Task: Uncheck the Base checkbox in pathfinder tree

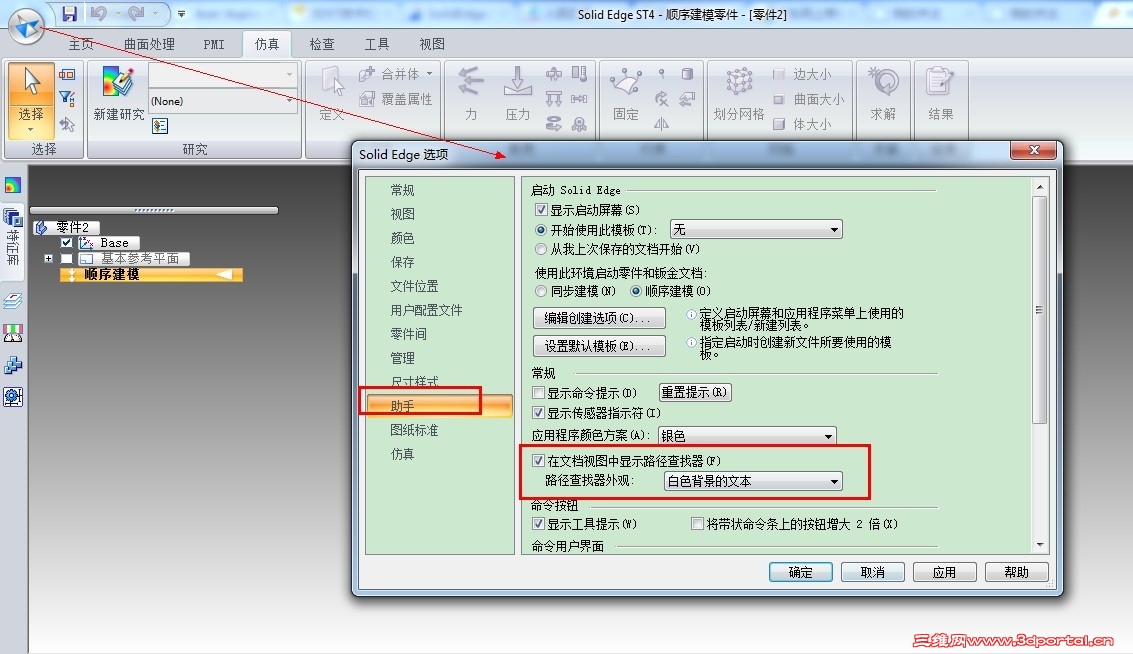Action: tap(66, 243)
